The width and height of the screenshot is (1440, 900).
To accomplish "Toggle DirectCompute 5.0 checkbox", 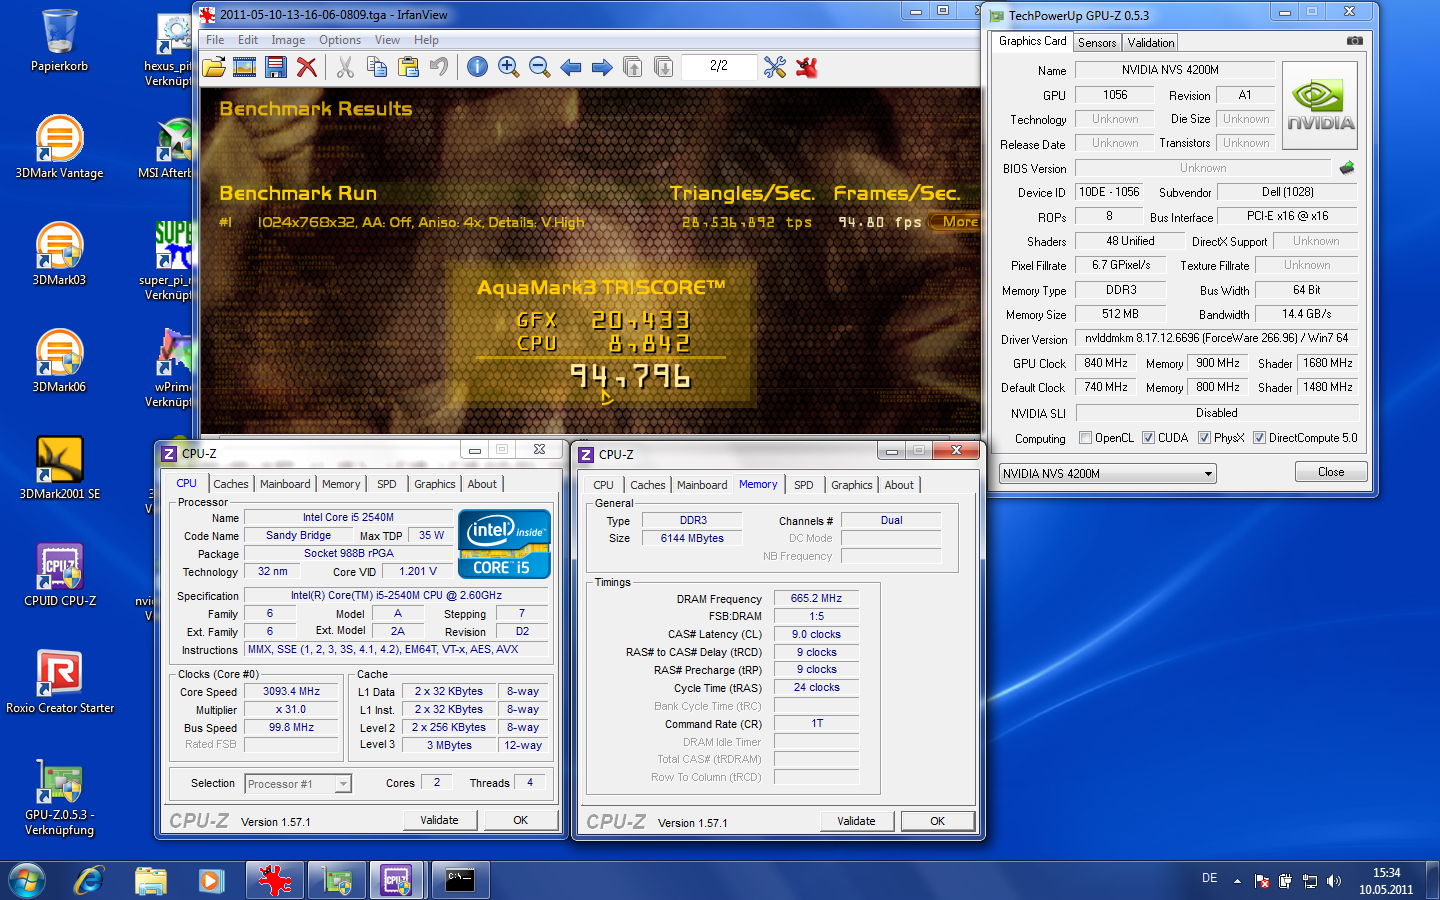I will (1260, 438).
